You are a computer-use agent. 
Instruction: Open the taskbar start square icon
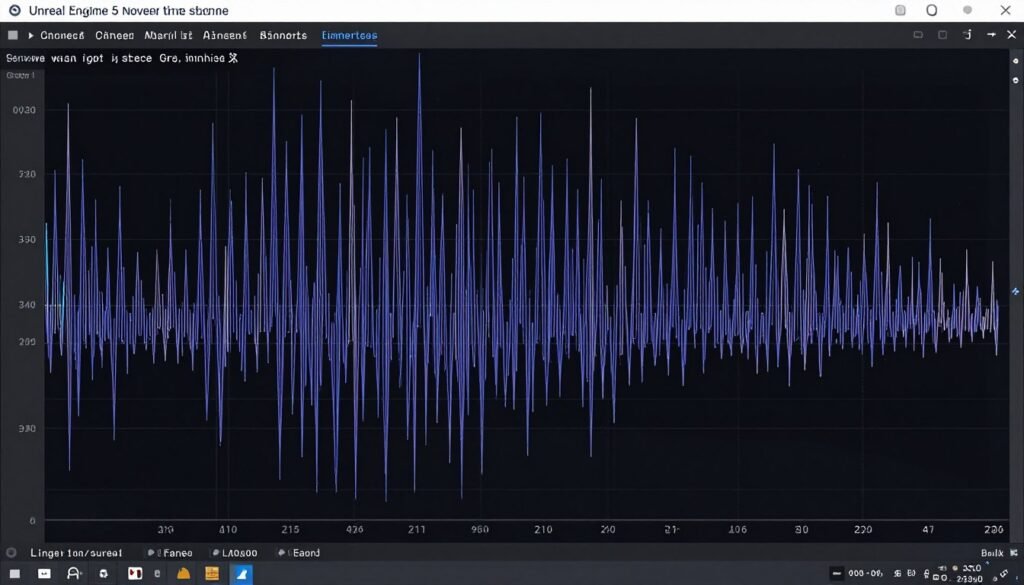pos(15,574)
